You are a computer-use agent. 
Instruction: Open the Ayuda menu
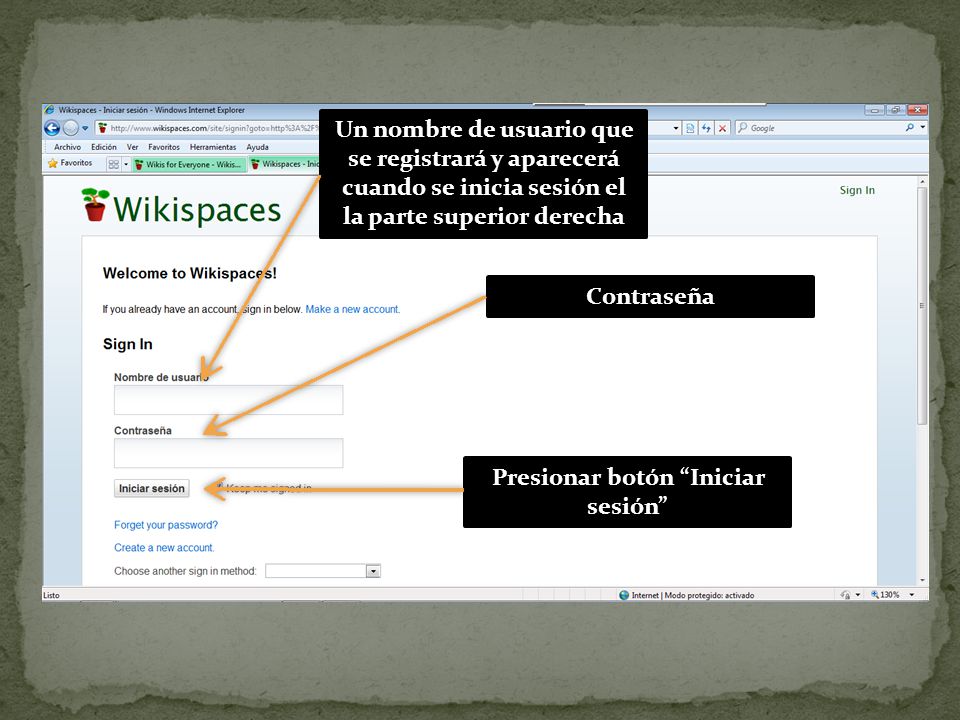click(x=257, y=147)
